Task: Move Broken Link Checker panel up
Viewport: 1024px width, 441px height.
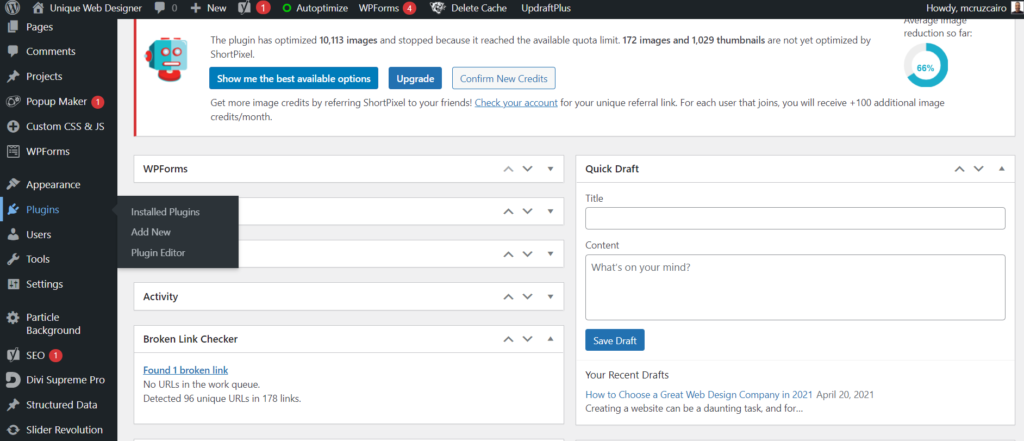Action: tap(508, 339)
